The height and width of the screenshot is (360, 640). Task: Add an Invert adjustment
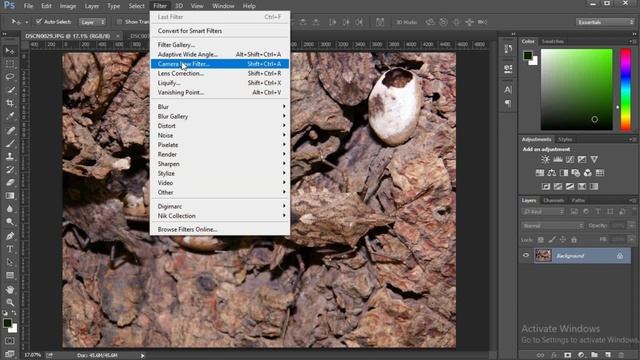(546, 187)
